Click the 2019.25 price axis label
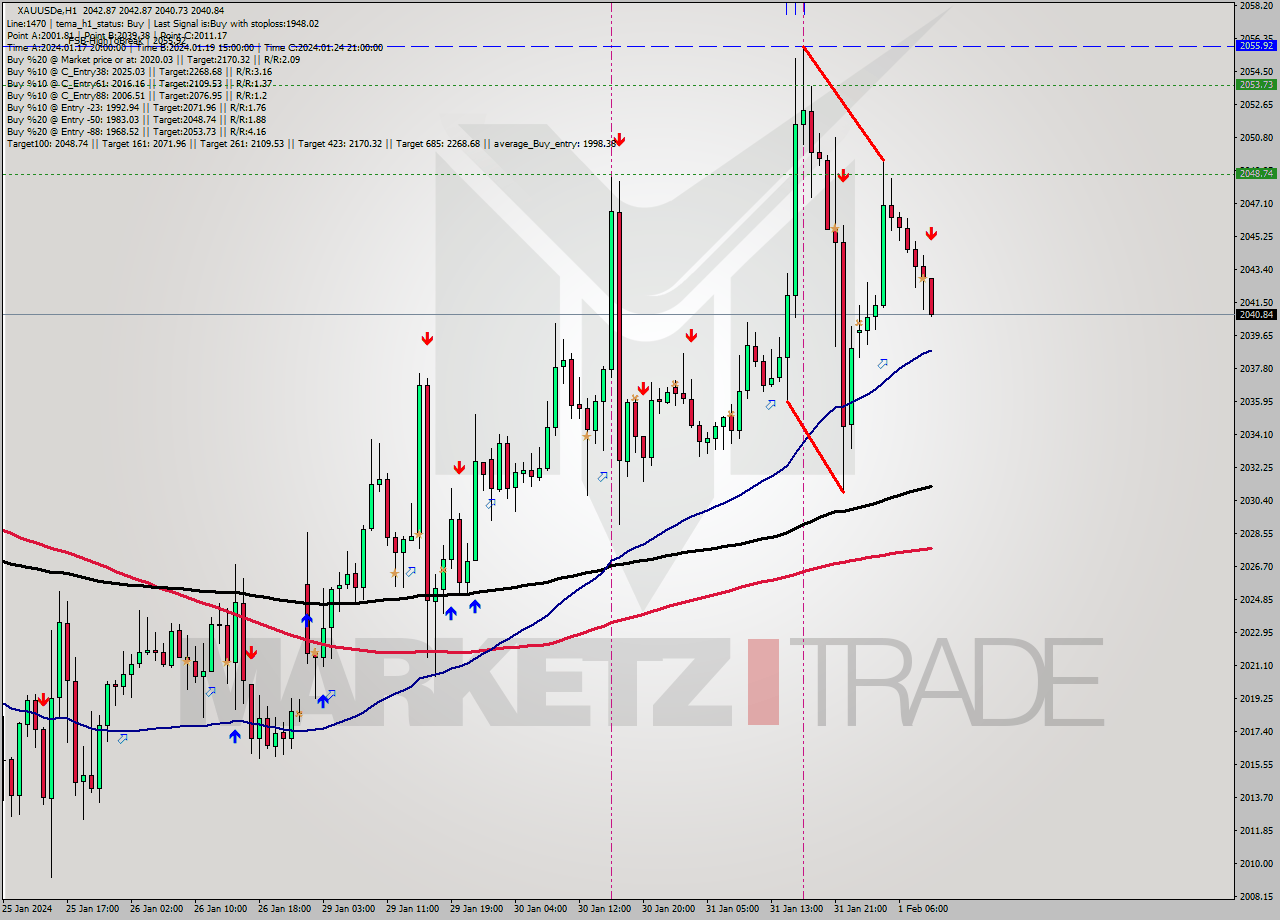1280x920 pixels. [x=1256, y=698]
